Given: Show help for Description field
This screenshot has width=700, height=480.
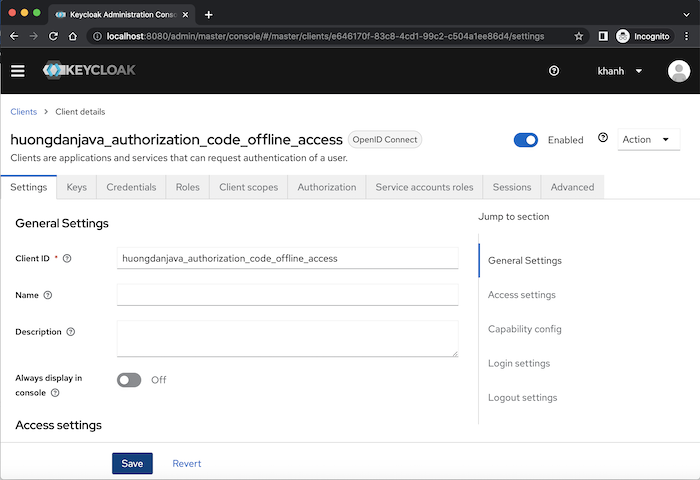Looking at the screenshot, I should [x=71, y=332].
